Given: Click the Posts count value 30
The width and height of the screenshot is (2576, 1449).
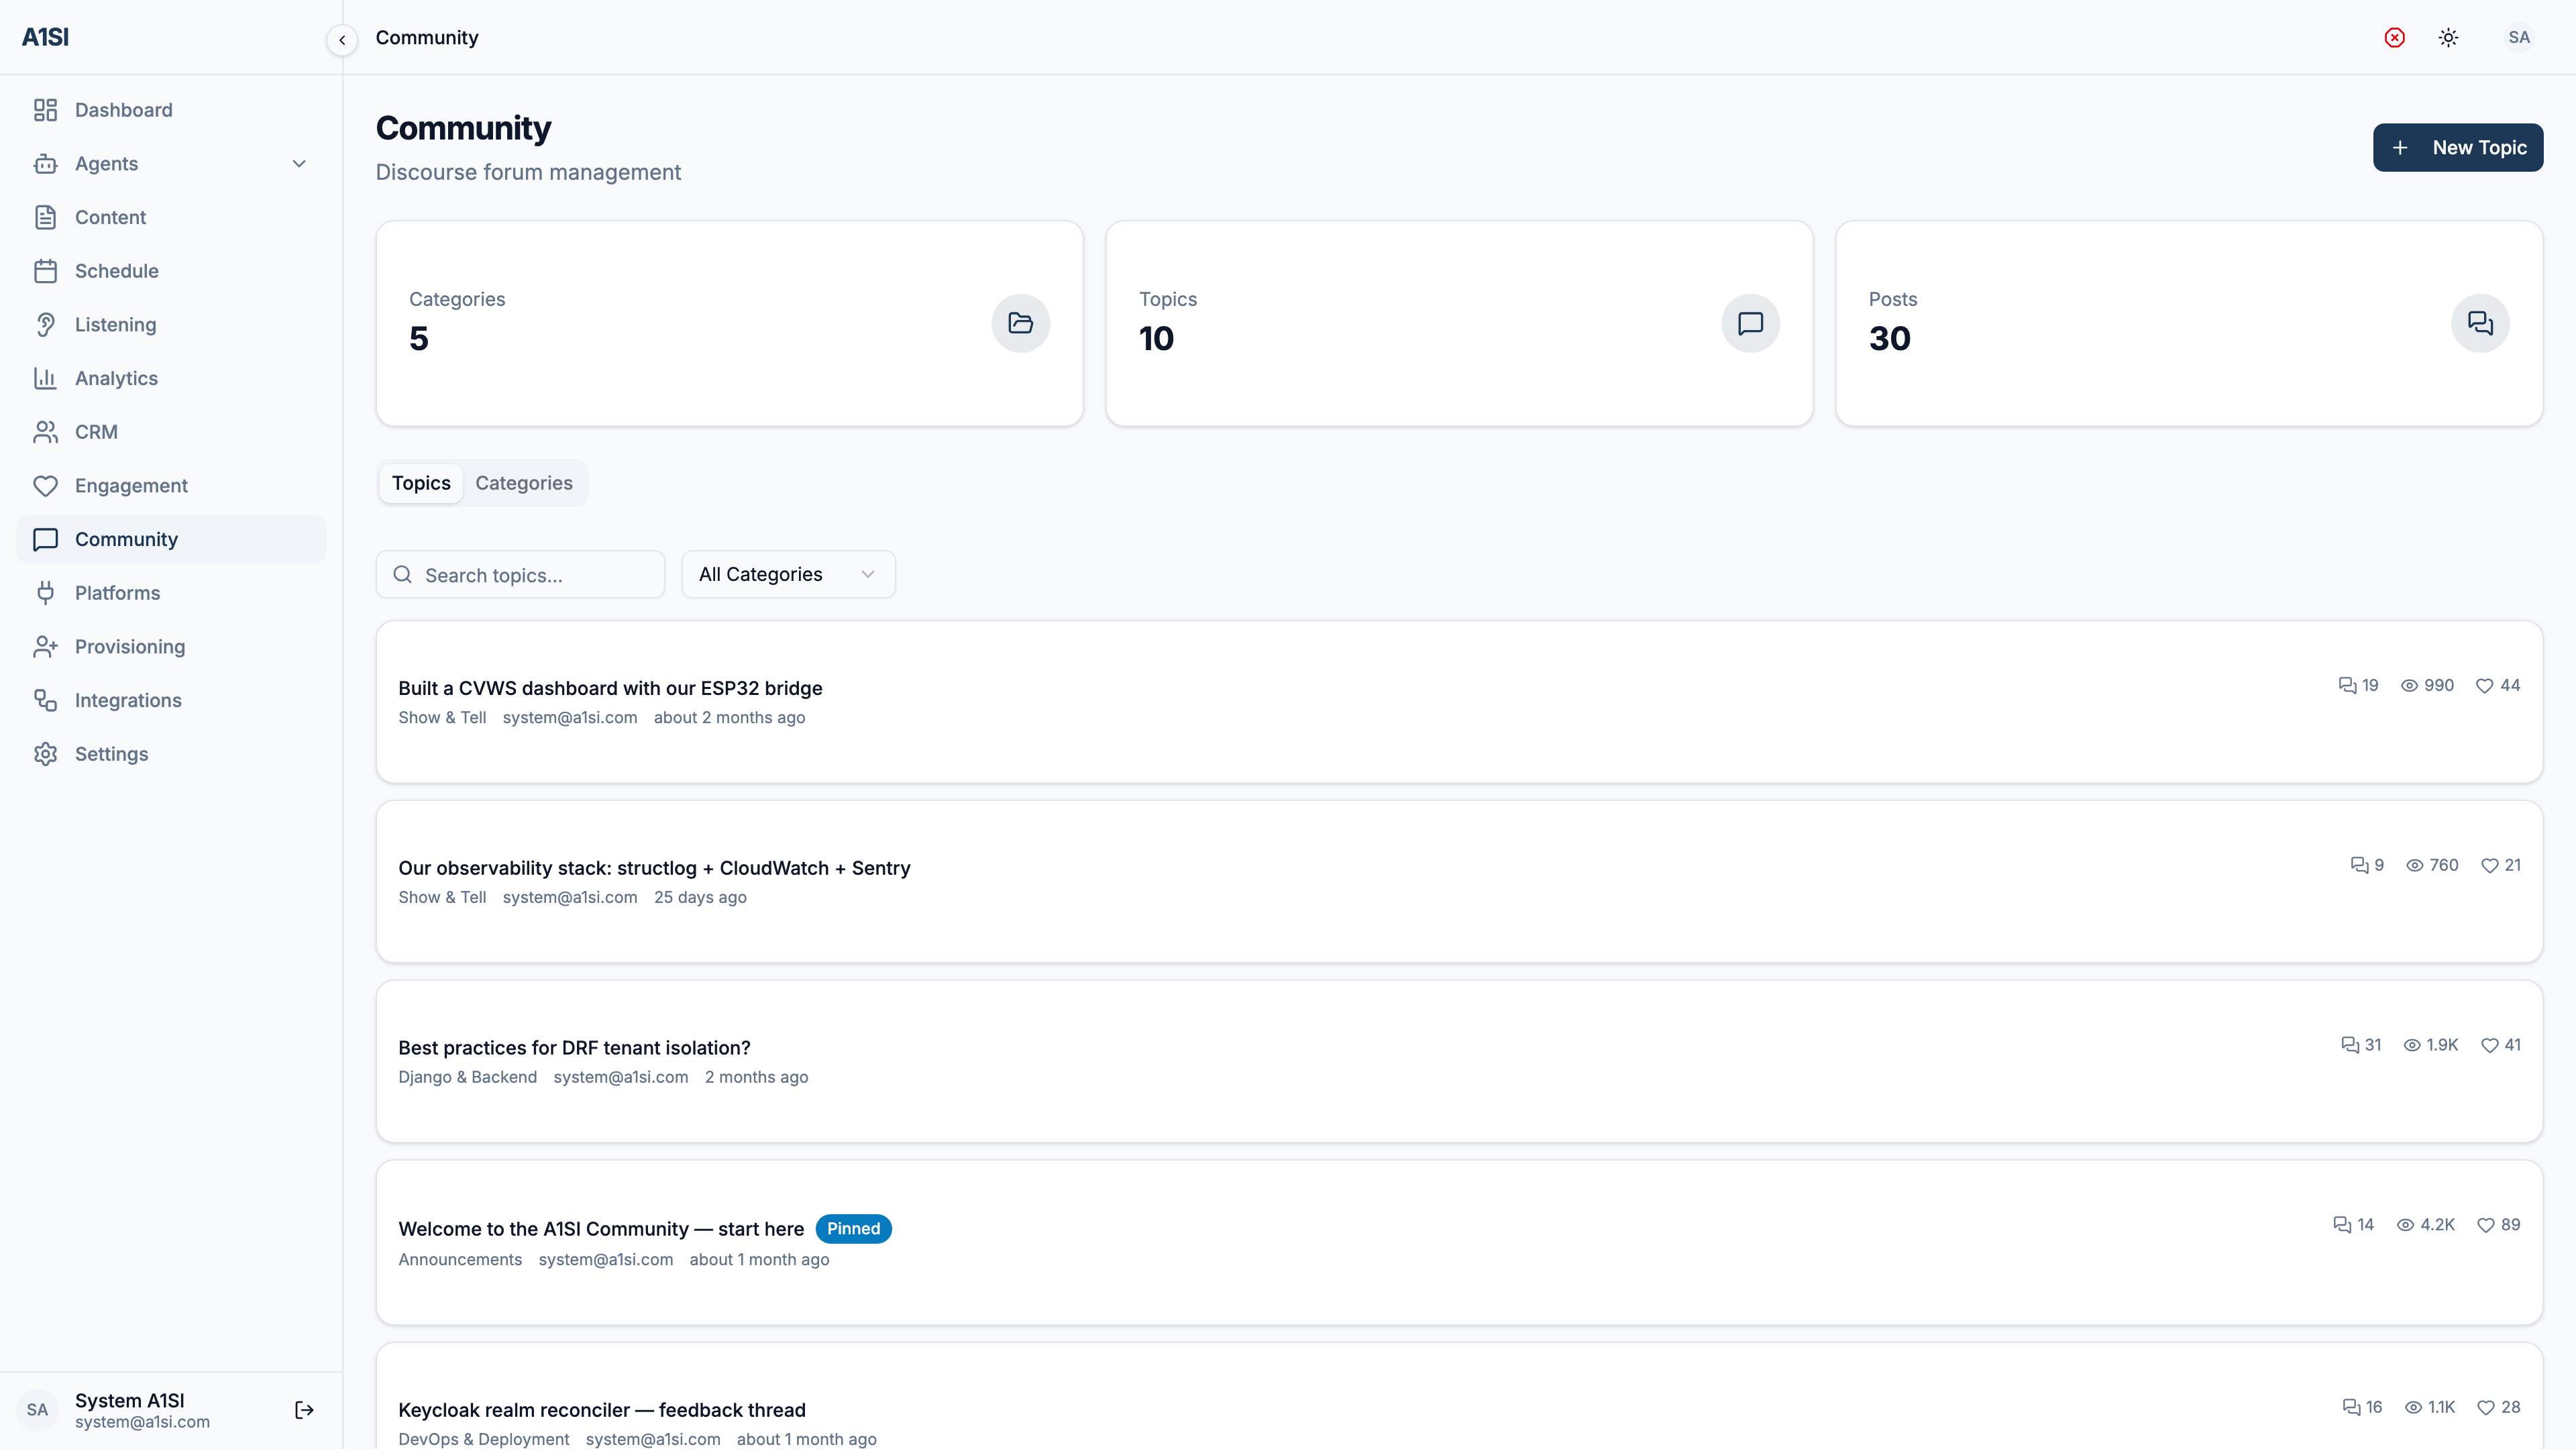Looking at the screenshot, I should pyautogui.click(x=1889, y=338).
